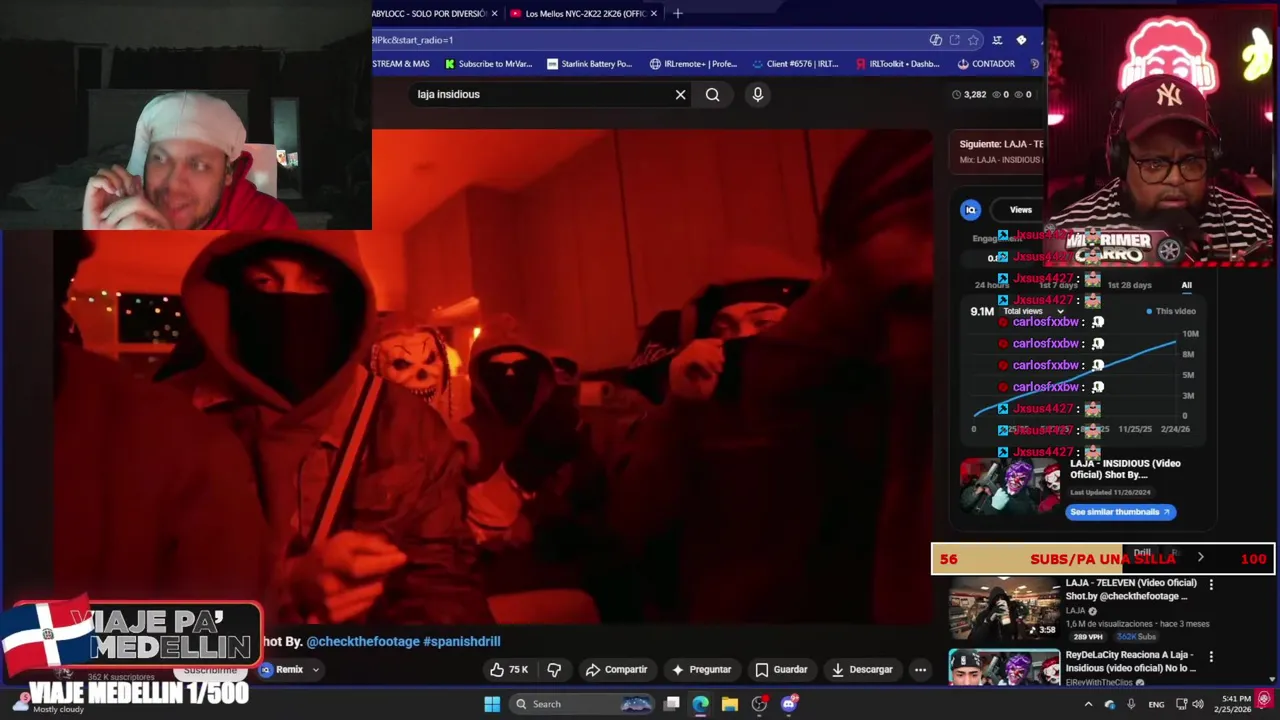Image resolution: width=1280 pixels, height=720 pixels.
Task: Open Subscribe to MrVar bookmark
Action: pyautogui.click(x=488, y=64)
